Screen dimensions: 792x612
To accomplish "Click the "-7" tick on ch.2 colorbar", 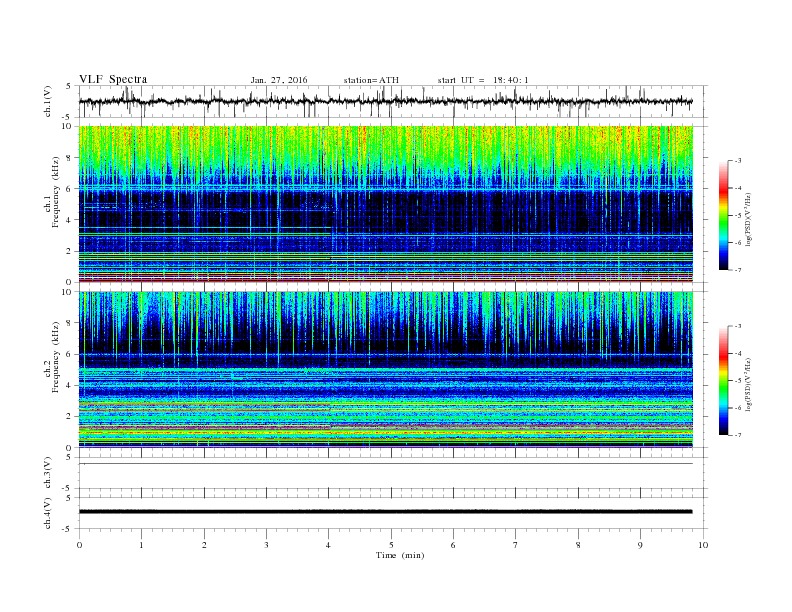I will pyautogui.click(x=737, y=435).
